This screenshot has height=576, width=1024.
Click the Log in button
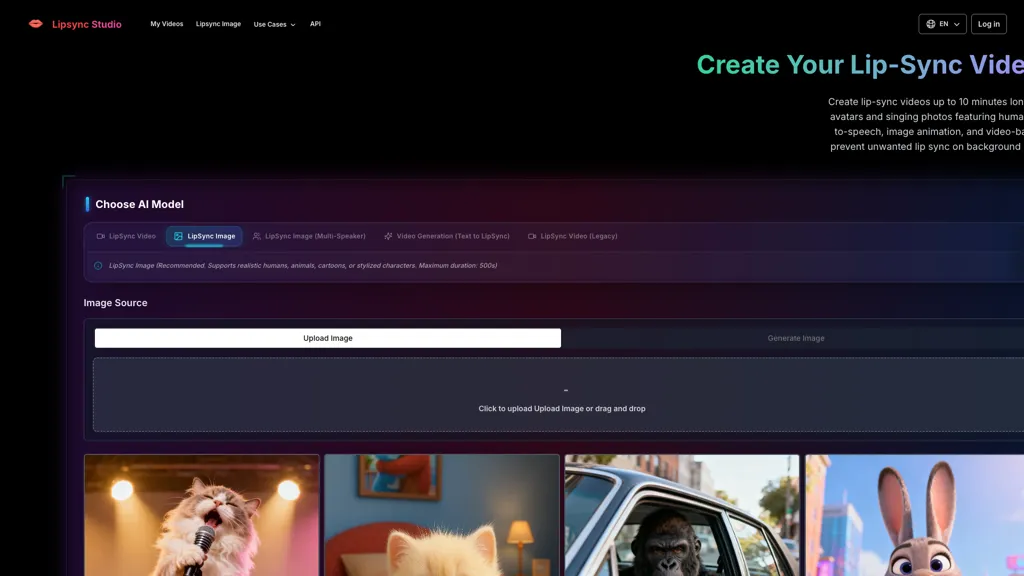point(988,23)
